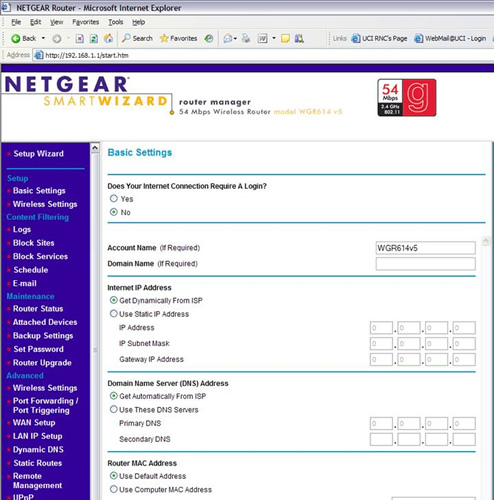Click the Edit with Word icon
Image resolution: width=494 pixels, height=500 pixels.
click(x=263, y=39)
